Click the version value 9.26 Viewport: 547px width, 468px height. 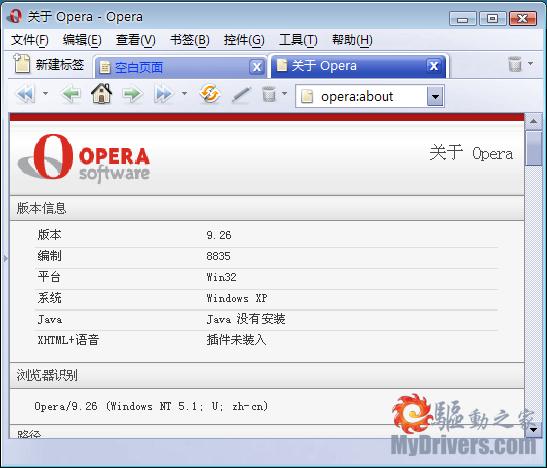219,235
